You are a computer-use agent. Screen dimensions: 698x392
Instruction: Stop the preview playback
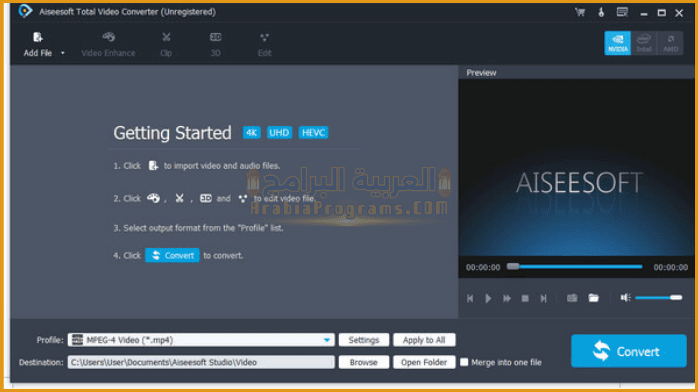coord(525,298)
